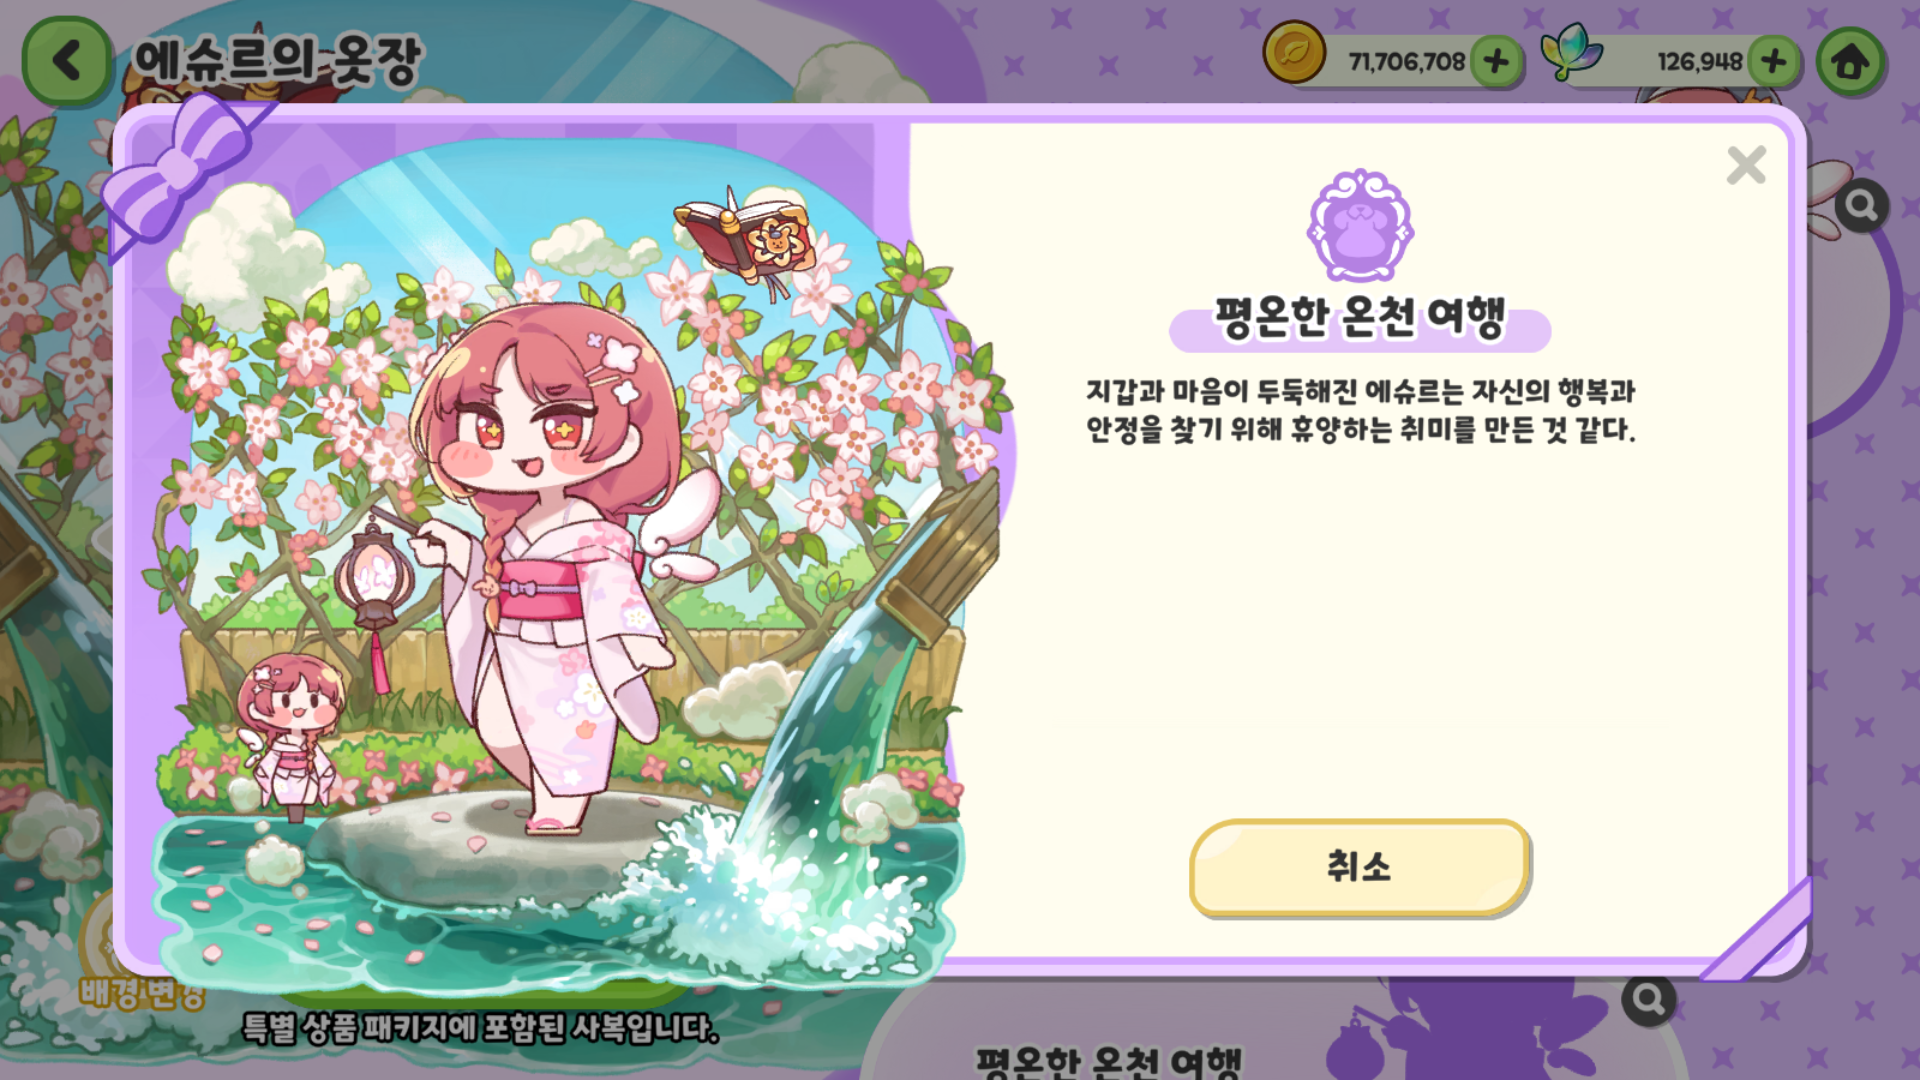Click the 에슈르의 옷장 page title

[278, 60]
